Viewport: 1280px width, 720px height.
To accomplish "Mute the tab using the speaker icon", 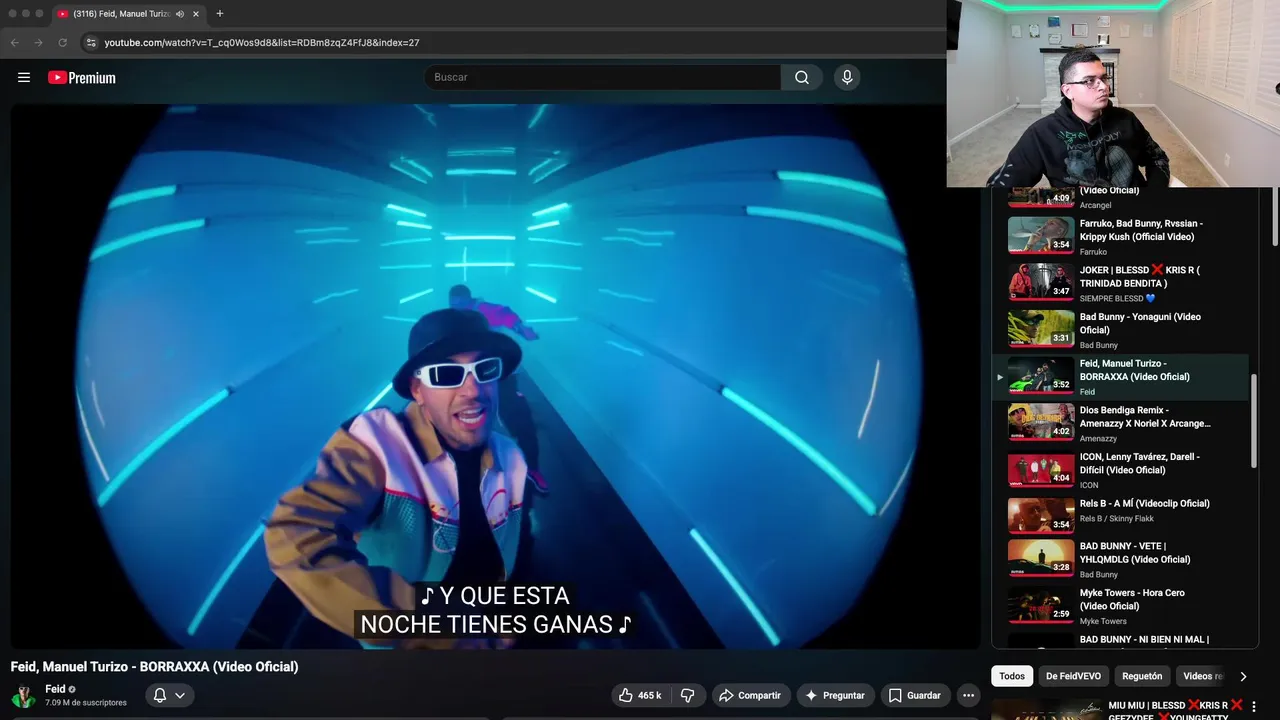I will coord(180,14).
